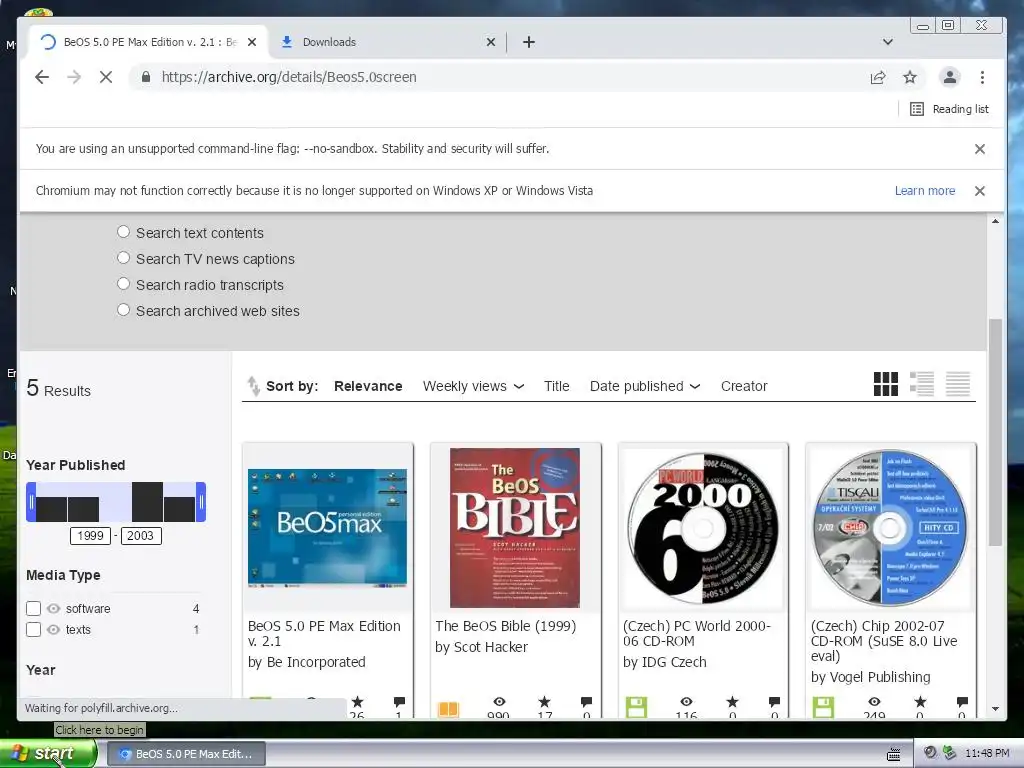
Task: Dismiss the no-sandbox warning bar
Action: coord(980,149)
